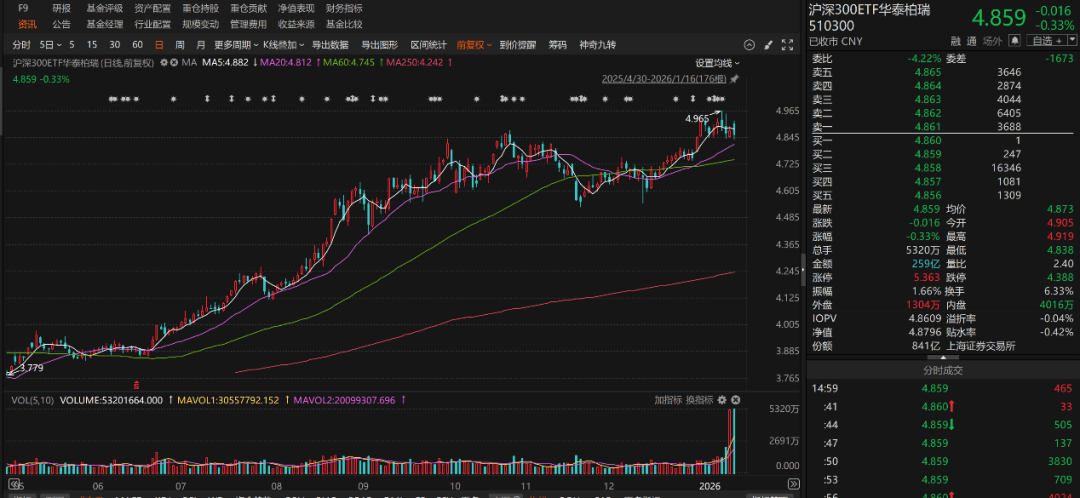Switch to the 资讯 tab
The height and width of the screenshot is (498, 1080).
coord(26,23)
